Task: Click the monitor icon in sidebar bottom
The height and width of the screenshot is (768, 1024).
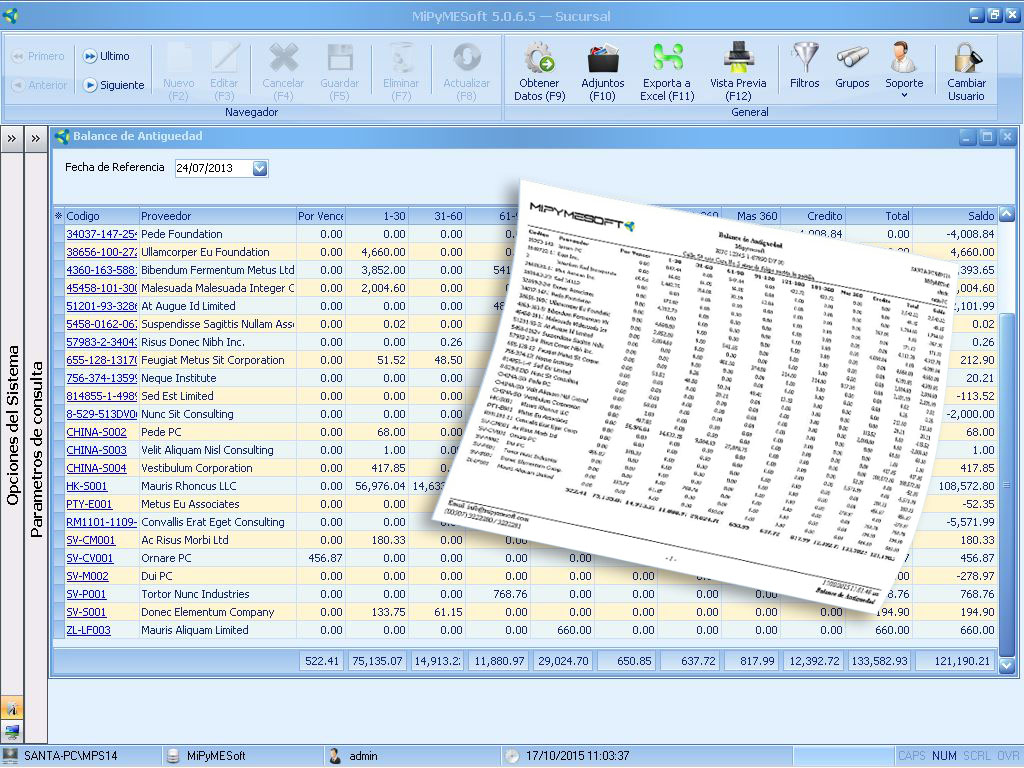Action: [12, 731]
